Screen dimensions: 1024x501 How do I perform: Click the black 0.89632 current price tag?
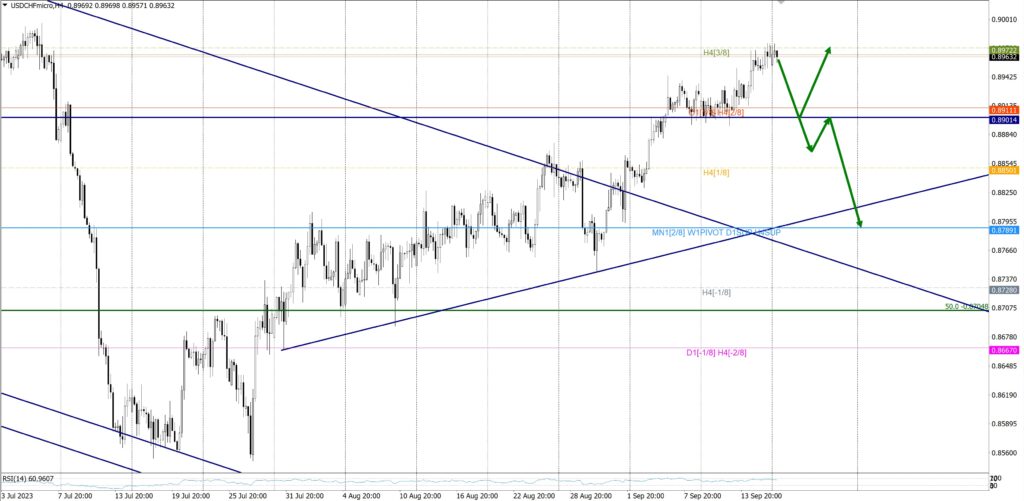tap(1004, 58)
